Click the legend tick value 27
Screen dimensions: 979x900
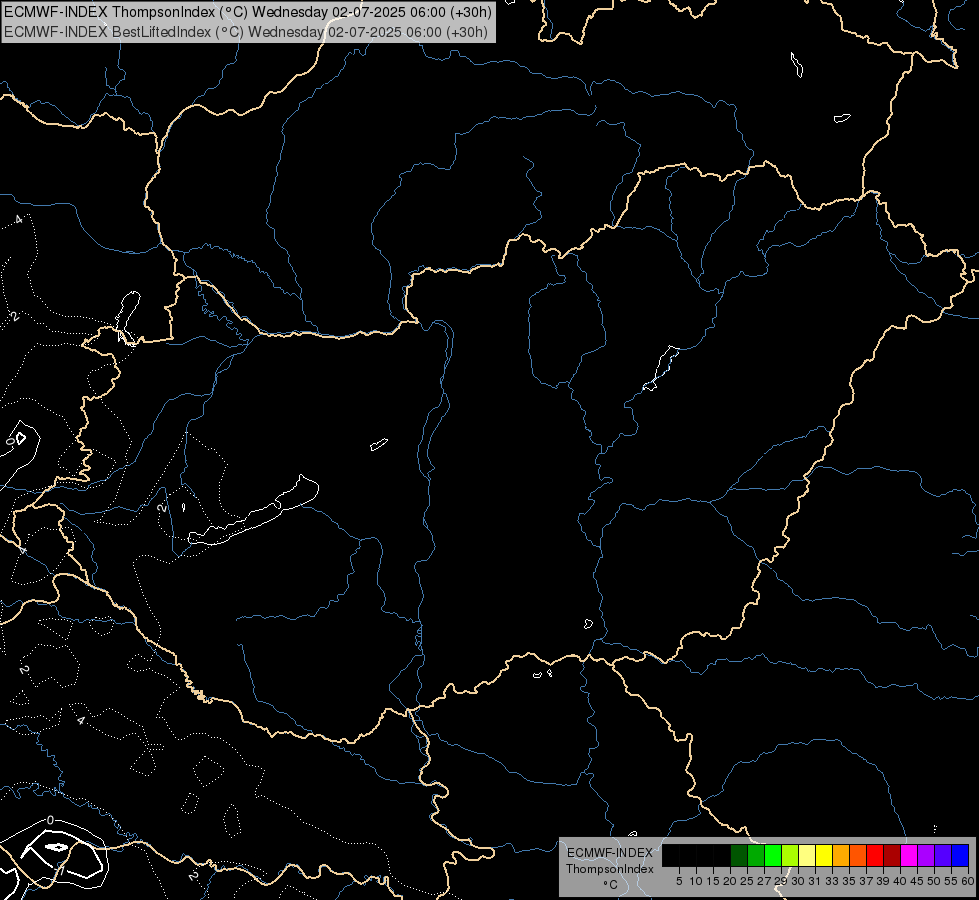coord(764,881)
